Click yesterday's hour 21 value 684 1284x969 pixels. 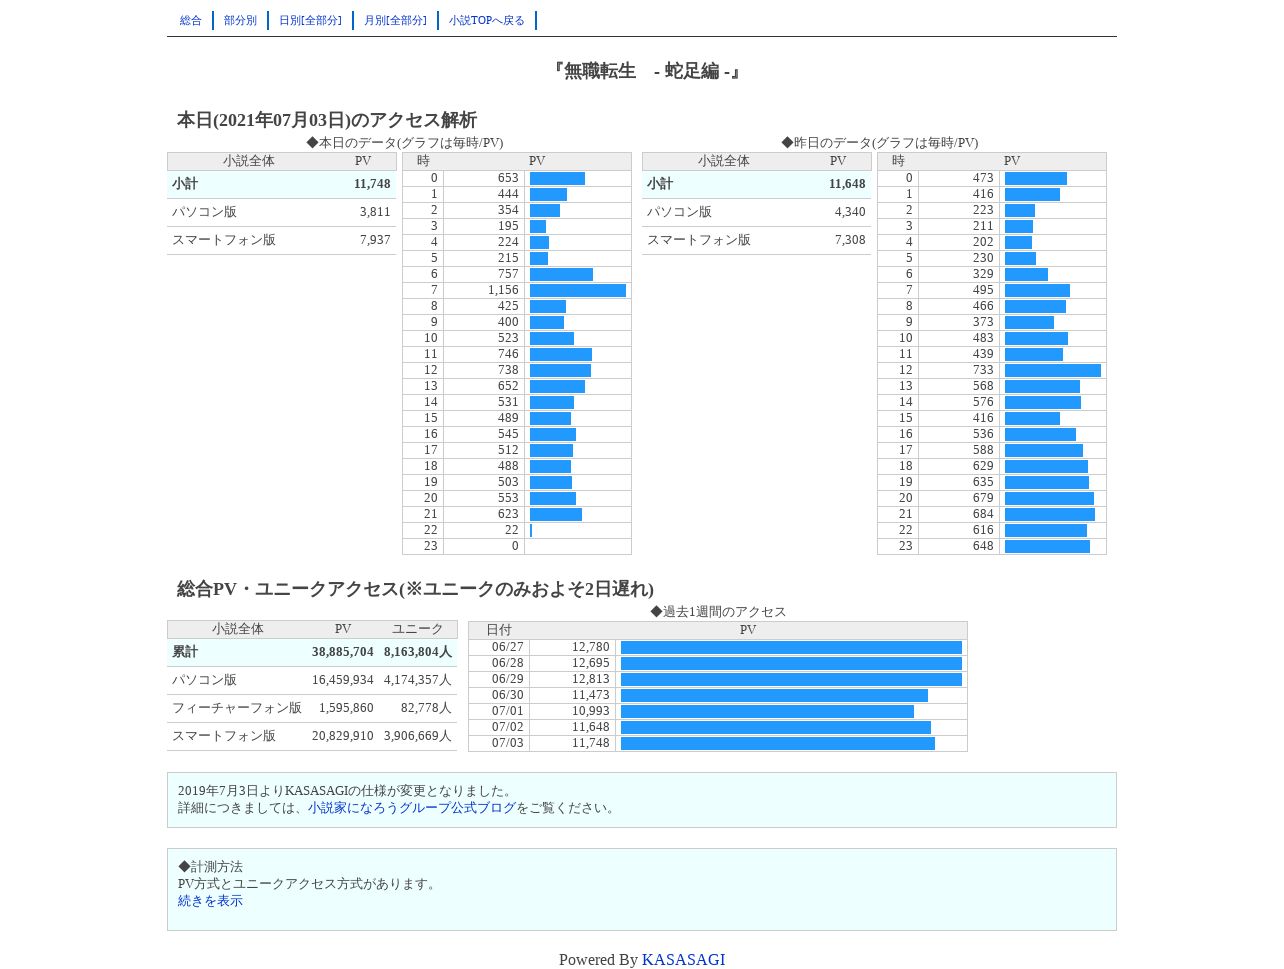click(x=983, y=514)
